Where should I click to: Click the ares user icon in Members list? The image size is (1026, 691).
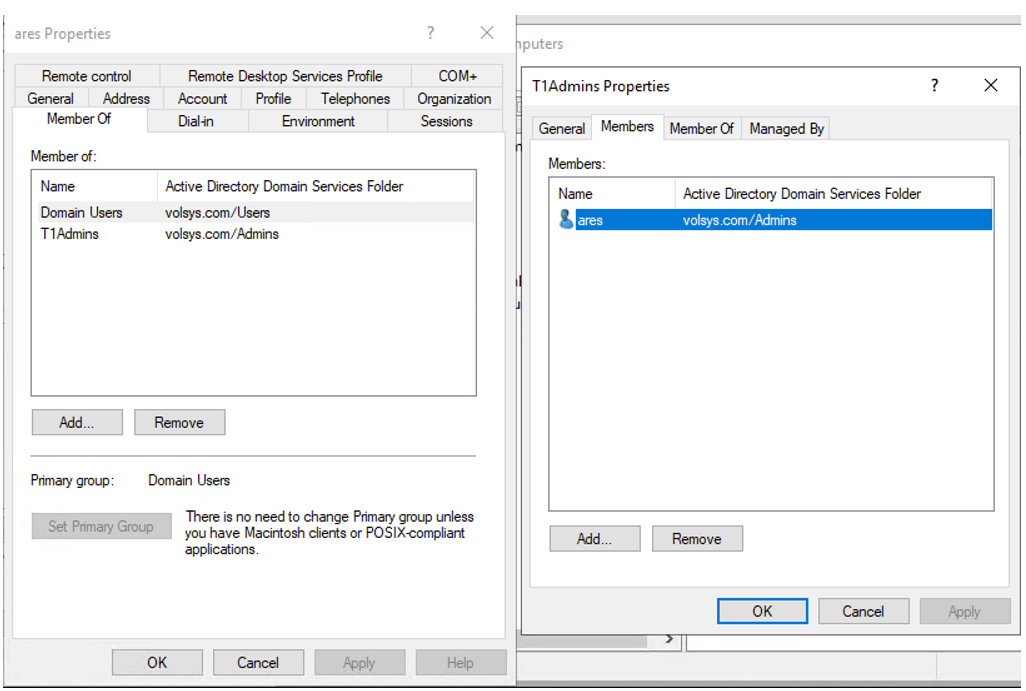click(x=565, y=220)
